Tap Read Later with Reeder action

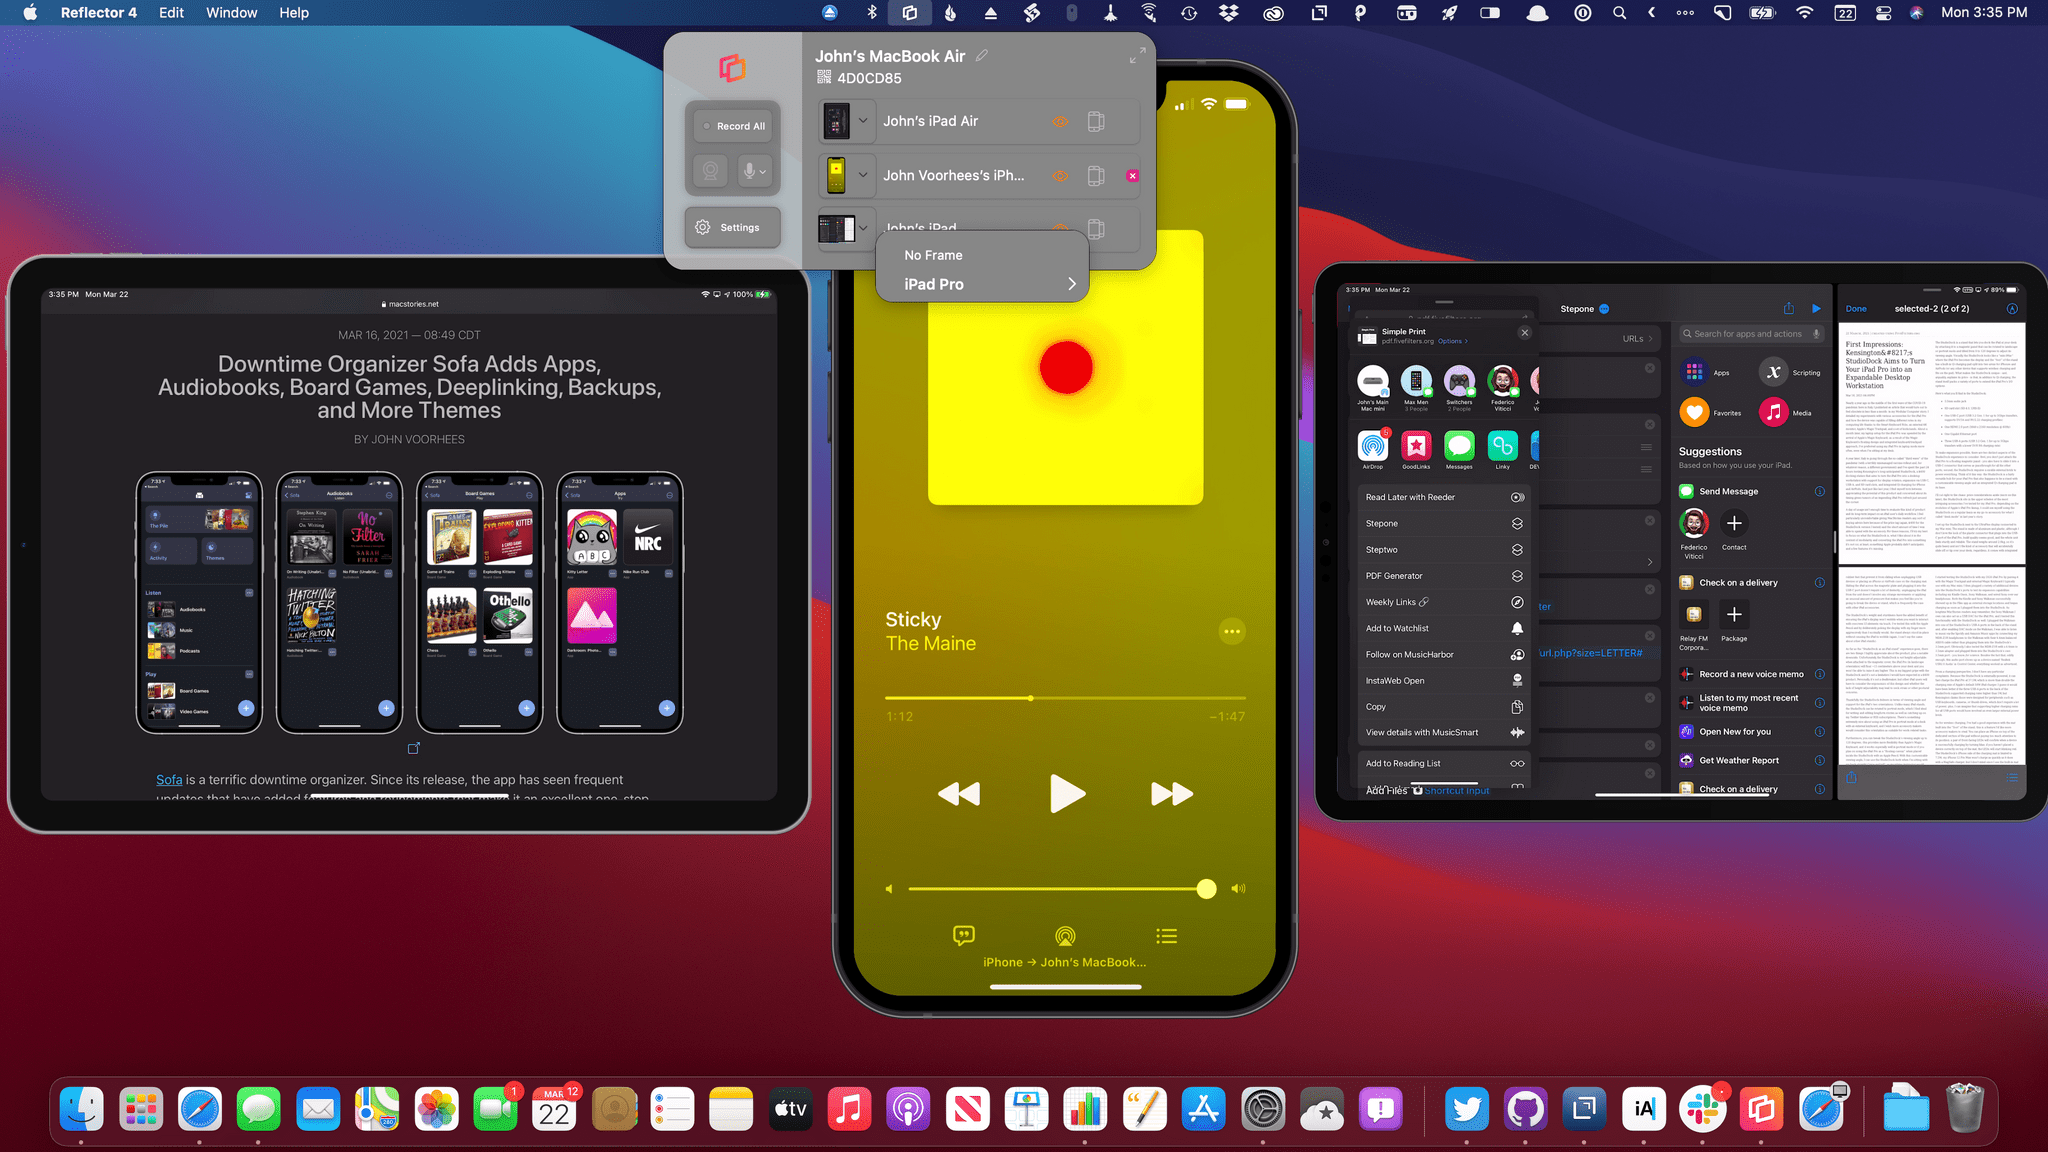click(x=1444, y=497)
